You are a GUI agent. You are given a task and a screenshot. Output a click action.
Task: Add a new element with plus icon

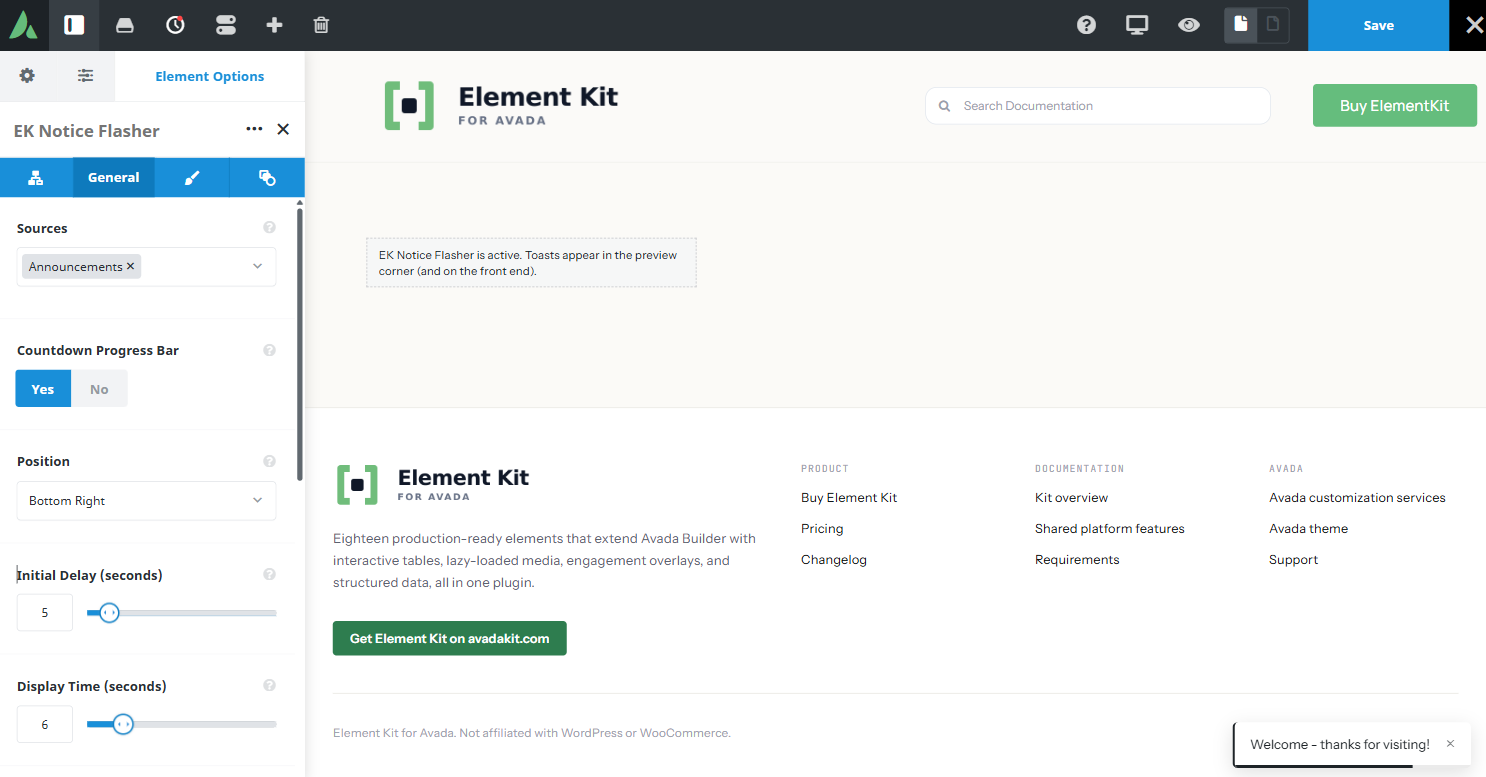coord(274,25)
